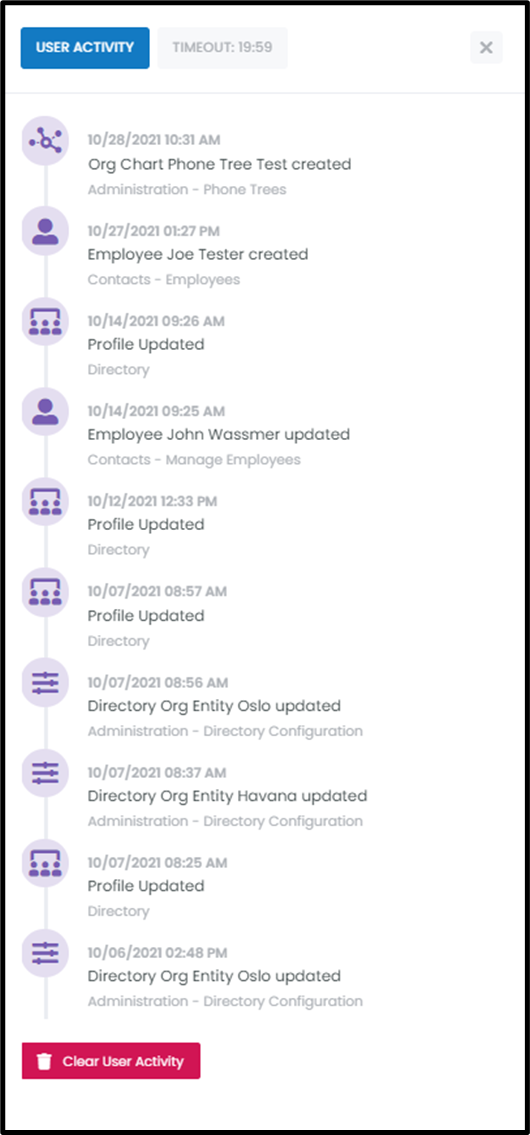The width and height of the screenshot is (530, 1135).
Task: Open Org Chart Phone Tree Test created entry
Action: coord(219,164)
